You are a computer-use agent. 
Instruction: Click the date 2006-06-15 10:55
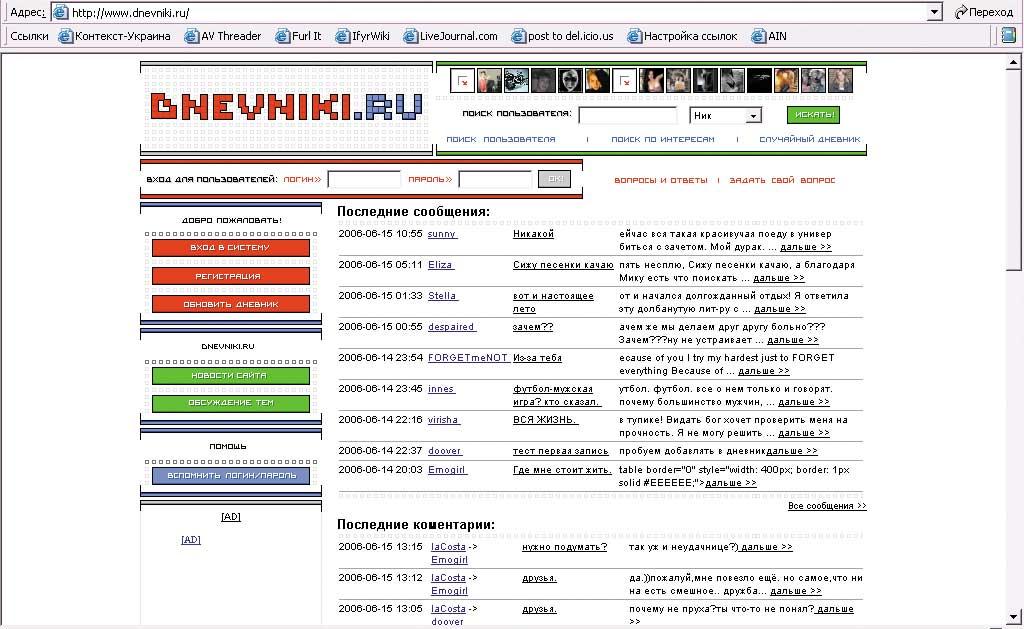pos(380,234)
